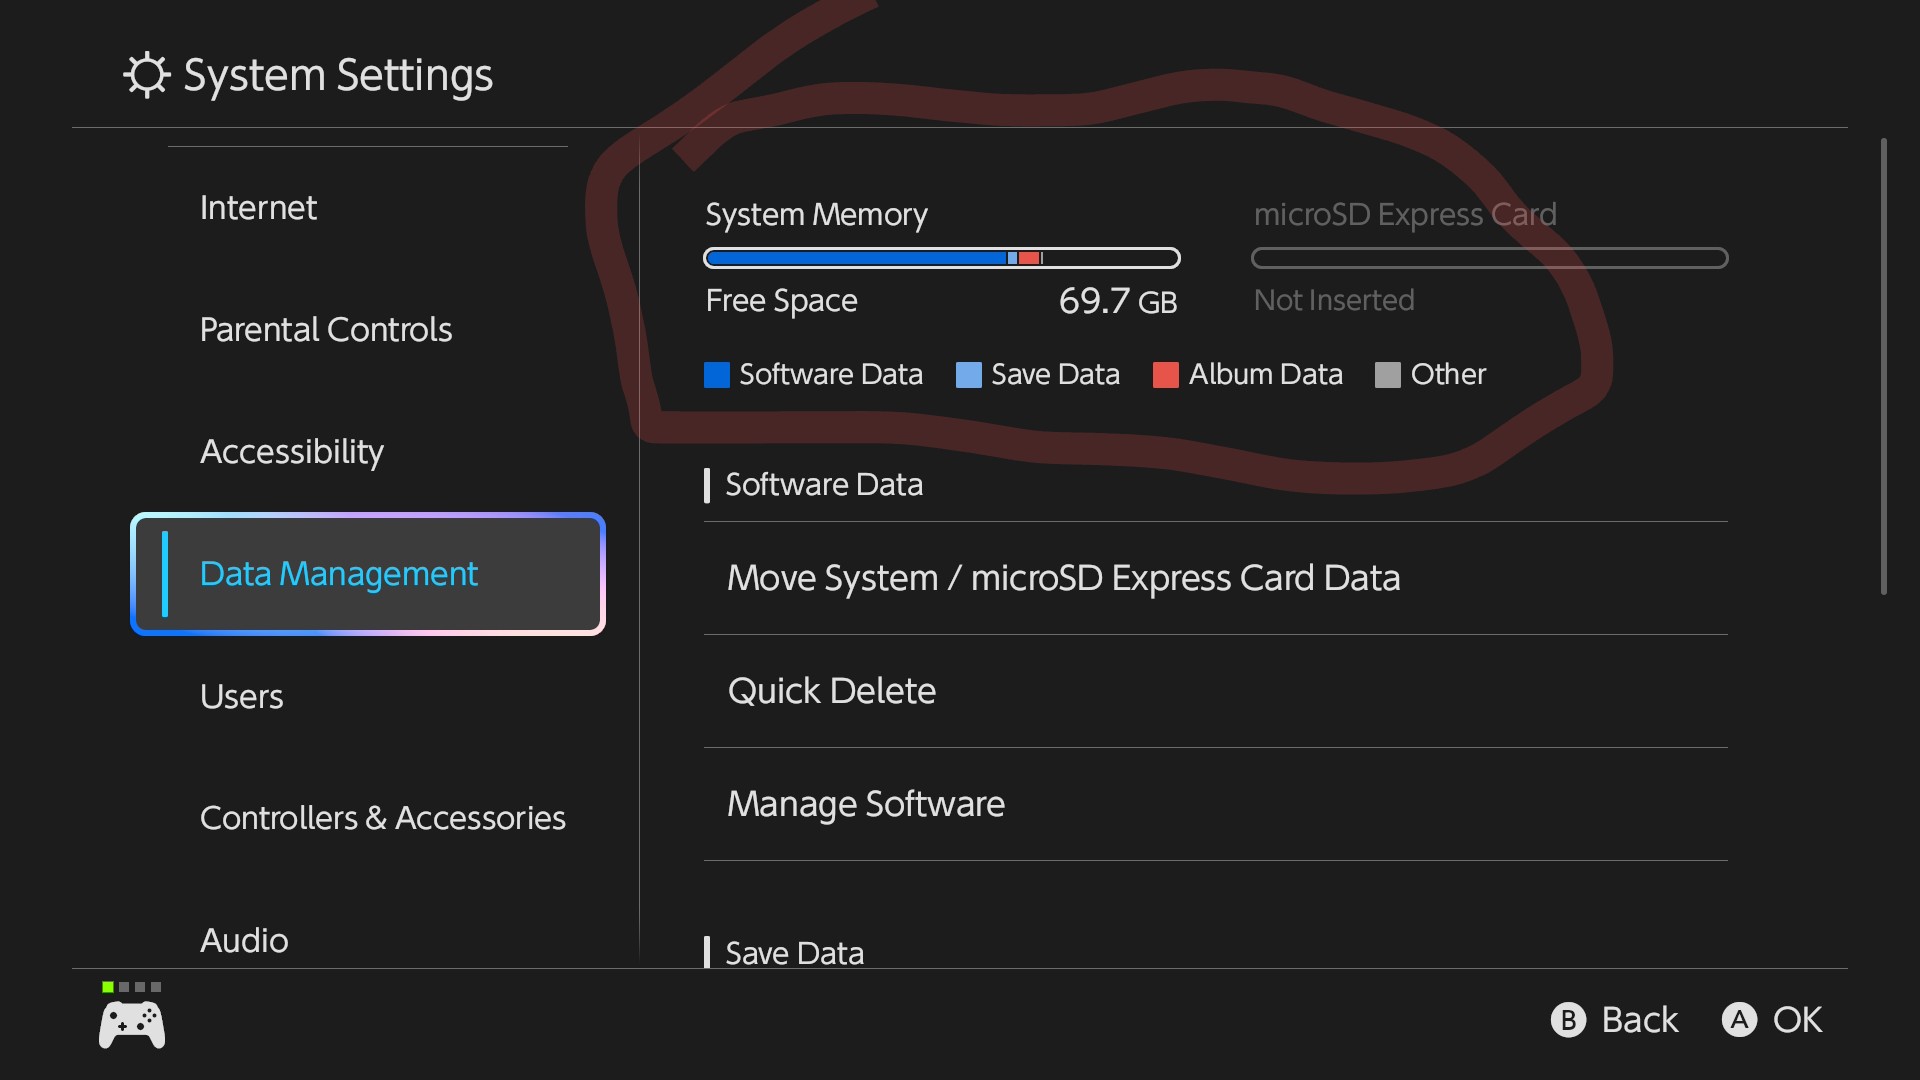The height and width of the screenshot is (1080, 1920).
Task: Open the Internet settings category
Action: (x=258, y=208)
